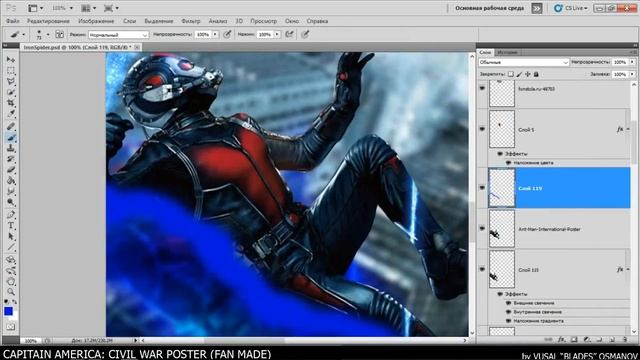640x360 pixels.
Task: Close the IronSpider.psd document tab
Action: point(137,47)
